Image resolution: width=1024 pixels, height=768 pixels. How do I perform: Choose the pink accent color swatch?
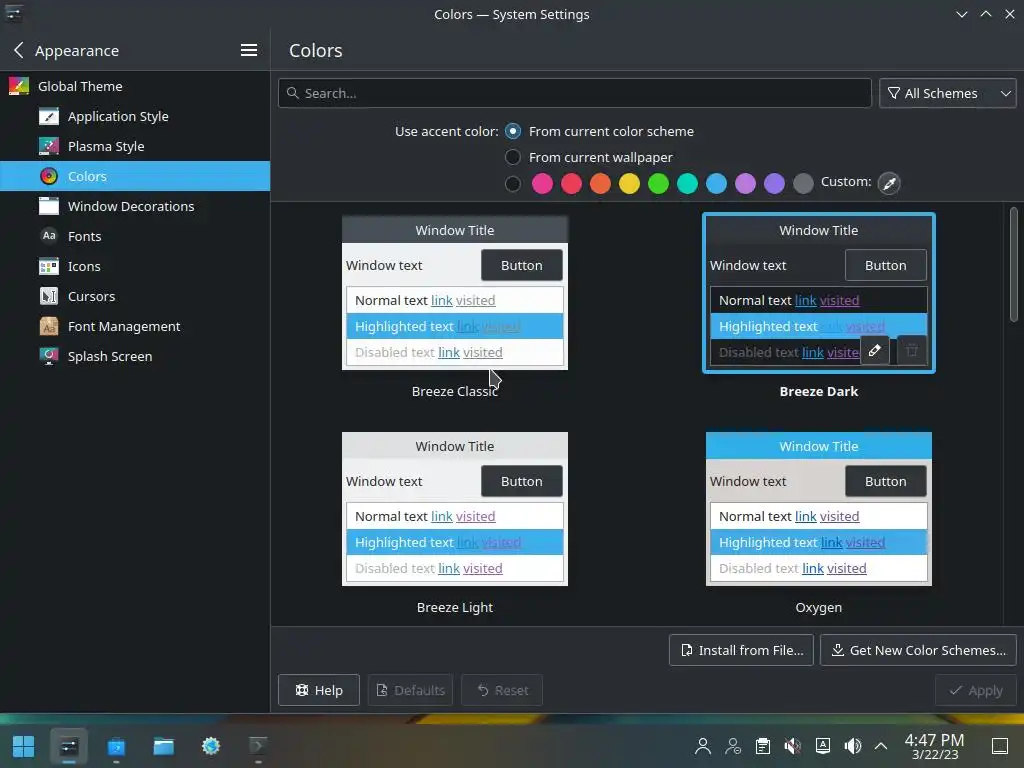(x=542, y=184)
